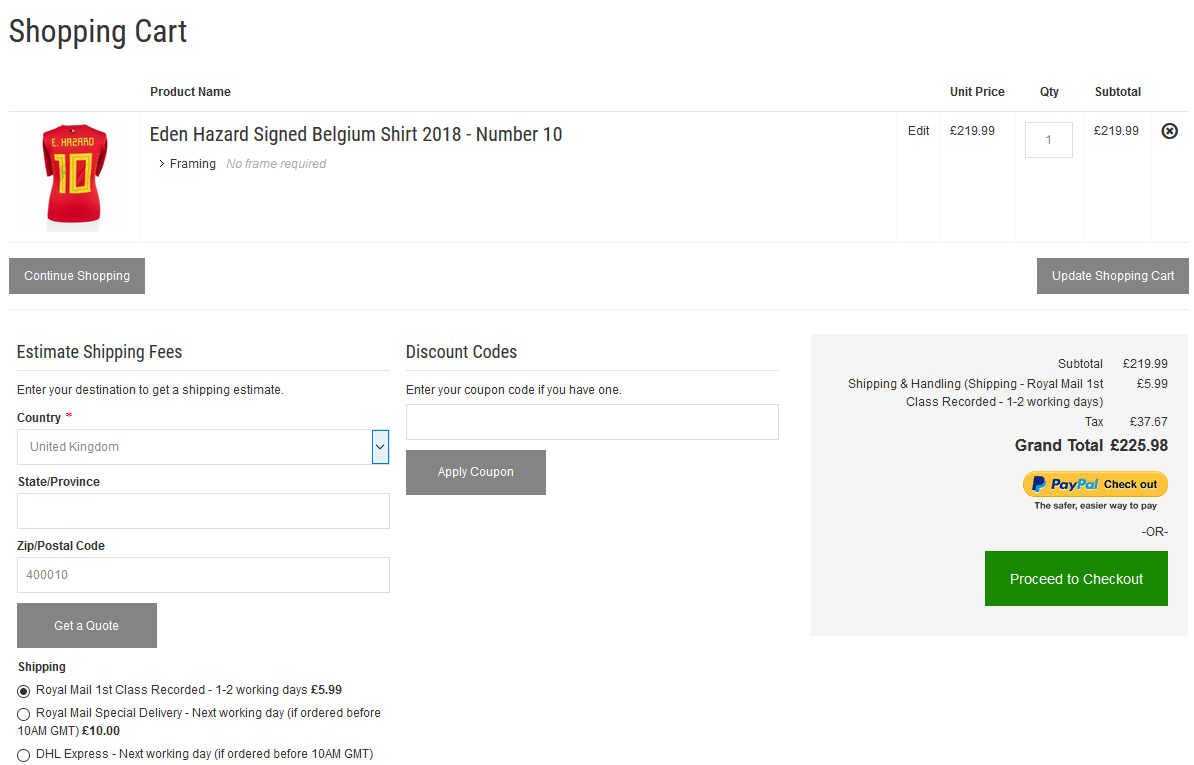Click Proceed to Checkout
This screenshot has width=1194, height=765.
(x=1076, y=579)
